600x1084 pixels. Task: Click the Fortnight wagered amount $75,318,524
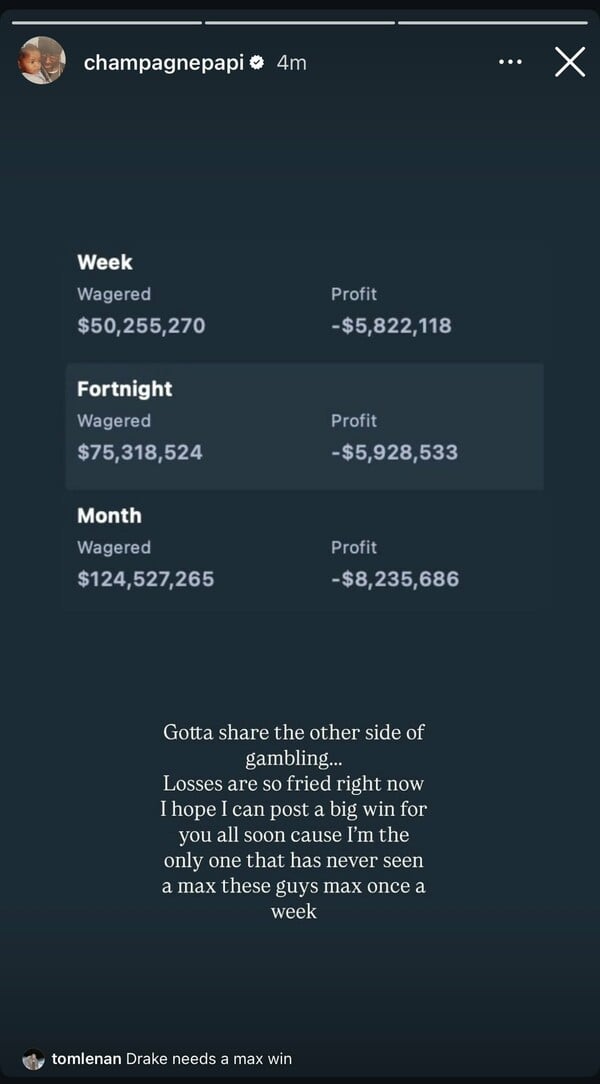(x=140, y=452)
